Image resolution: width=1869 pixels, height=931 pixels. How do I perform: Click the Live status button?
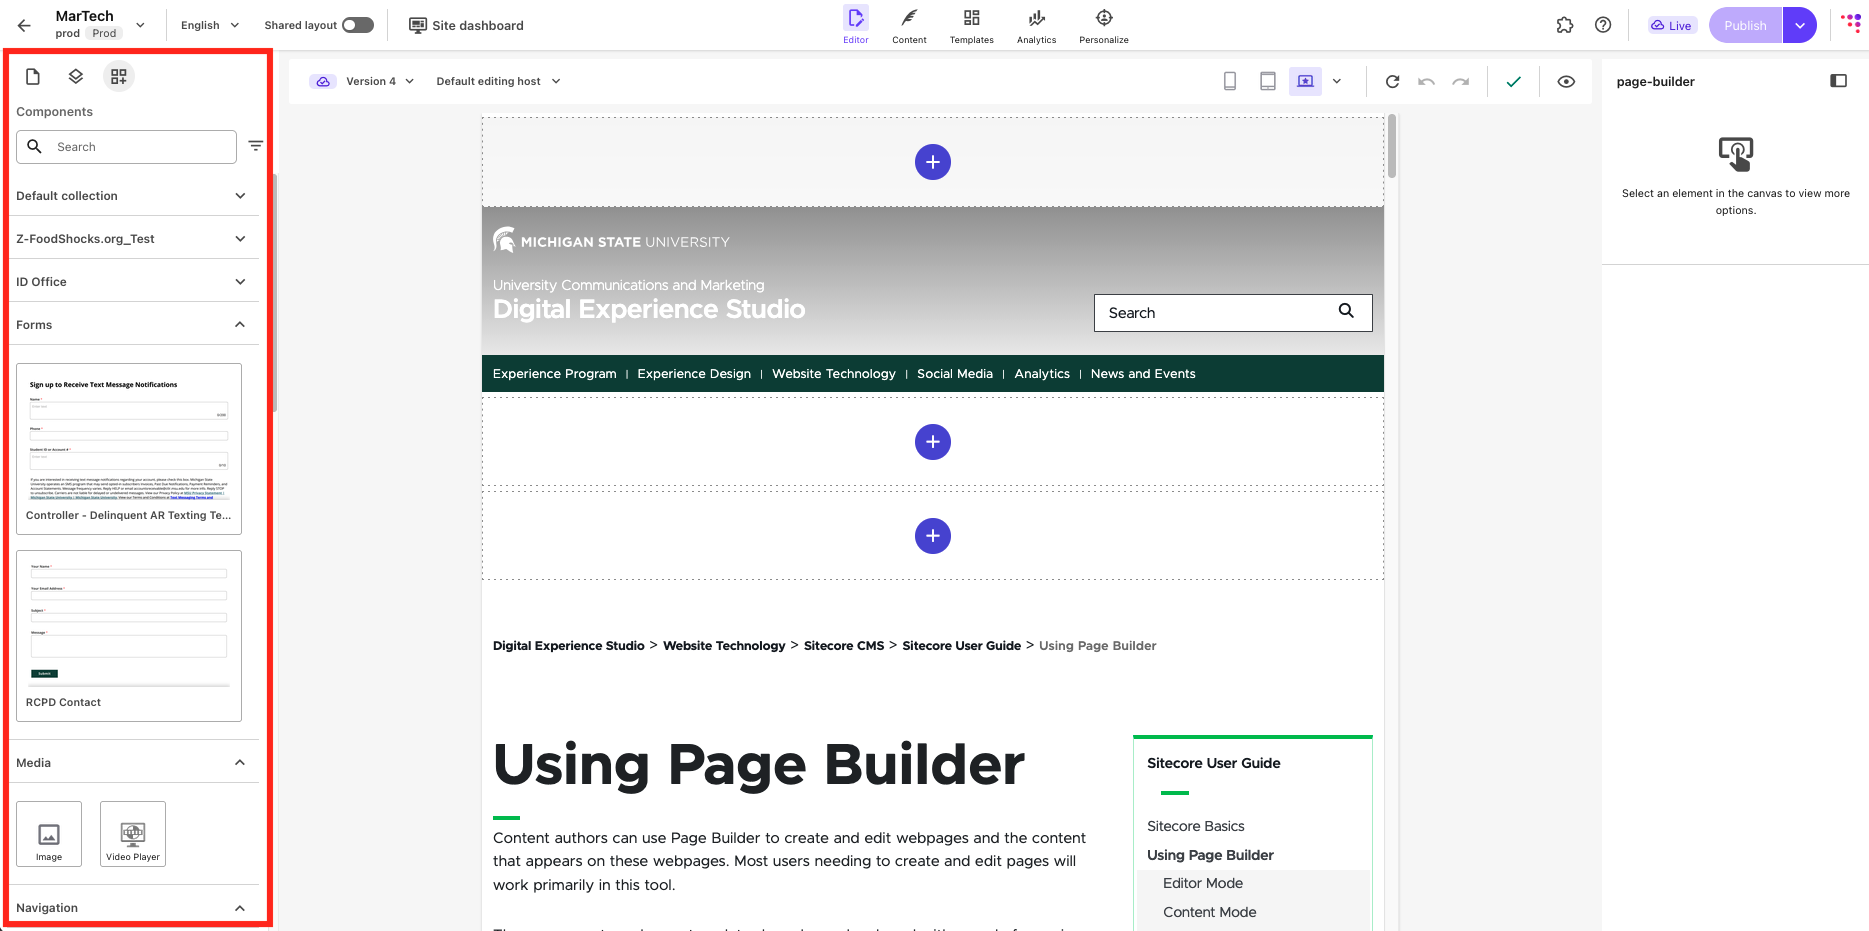[1672, 25]
